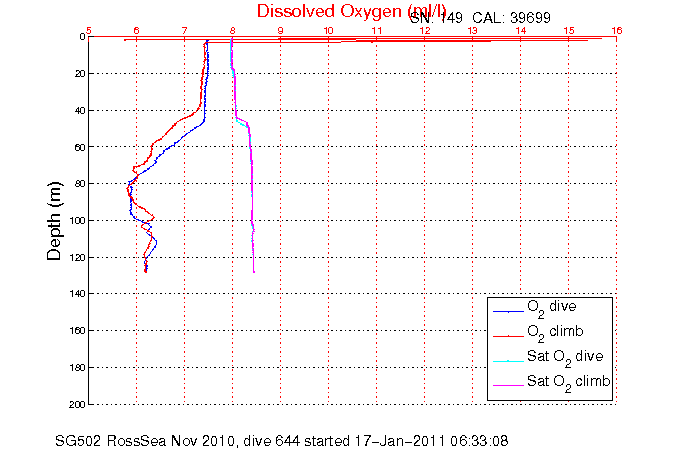
Task: Click the depth tick label 160
Action: (78, 331)
